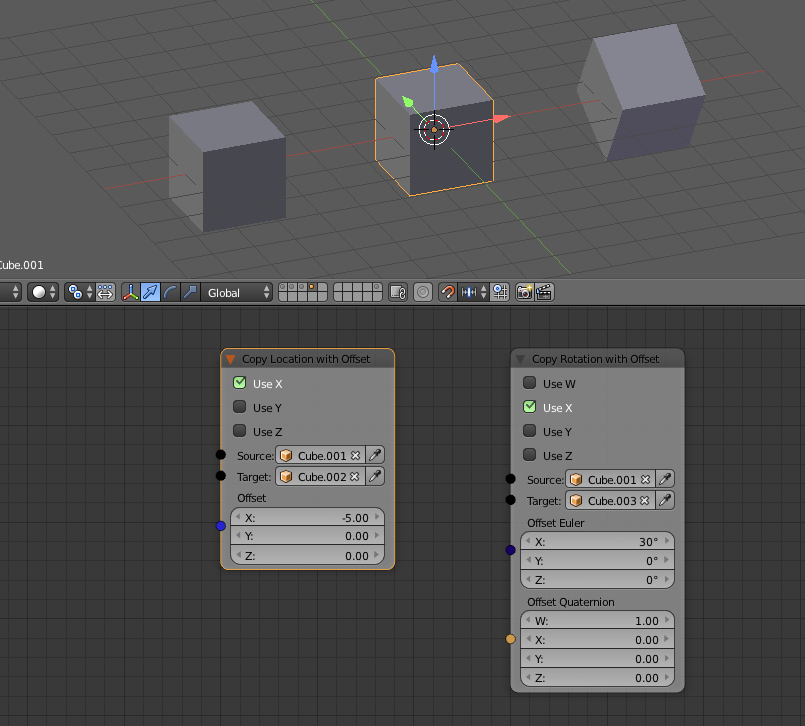Pick Source object with Copy Location eyedropper
805x726 pixels.
click(x=376, y=455)
